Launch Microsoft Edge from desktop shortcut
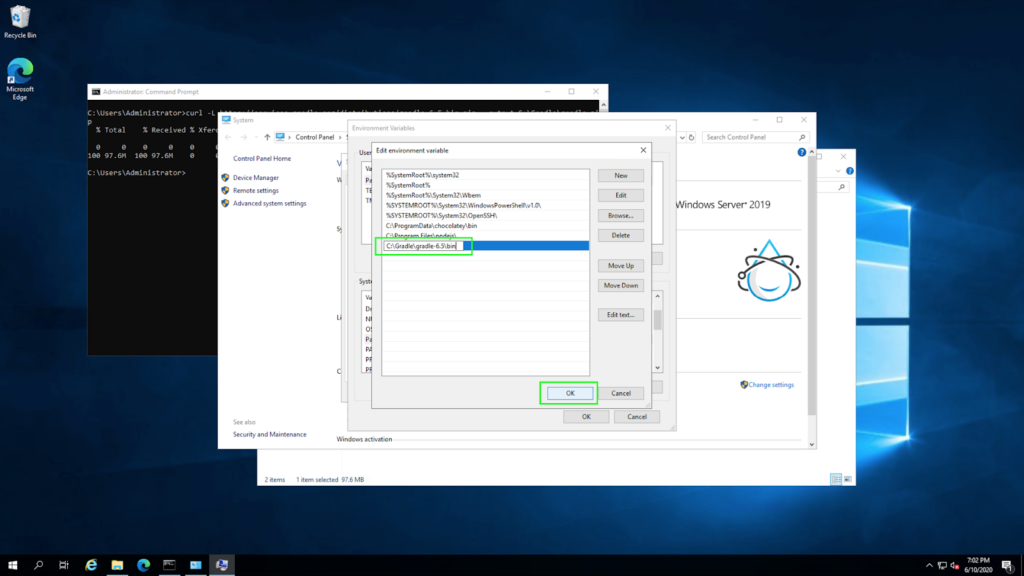This screenshot has height=576, width=1024. point(19,78)
